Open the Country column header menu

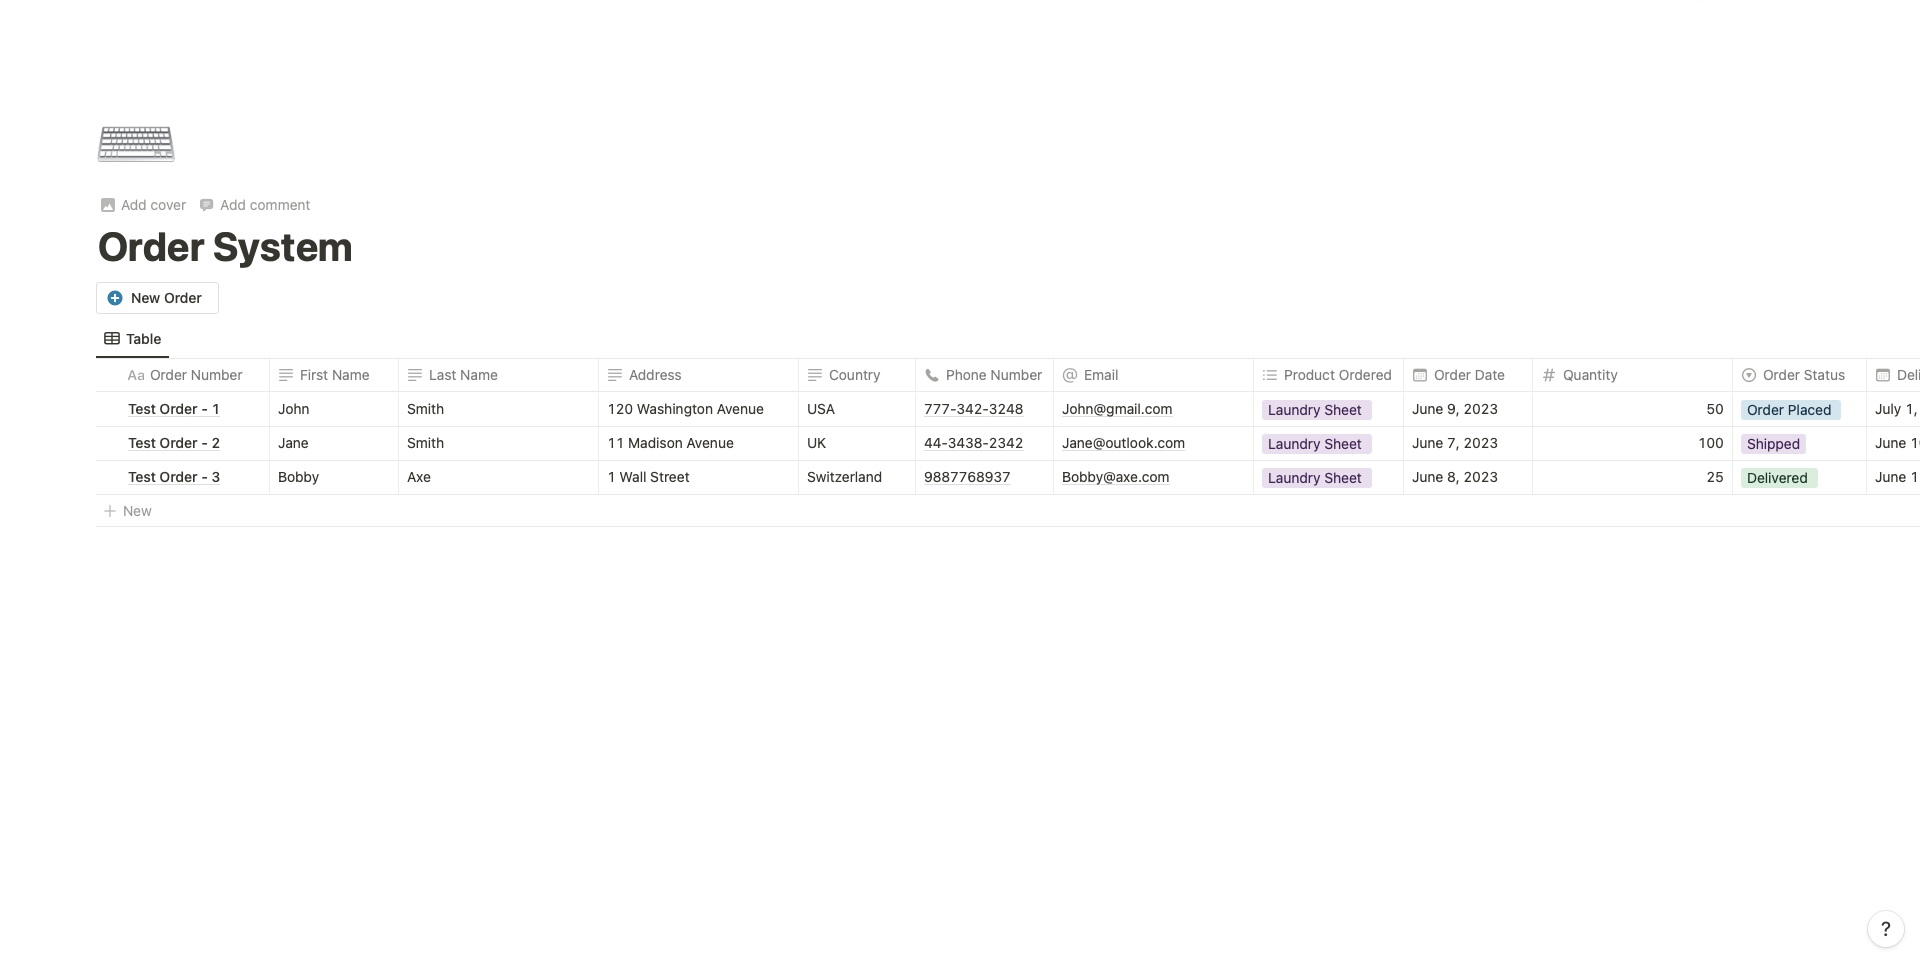point(856,375)
